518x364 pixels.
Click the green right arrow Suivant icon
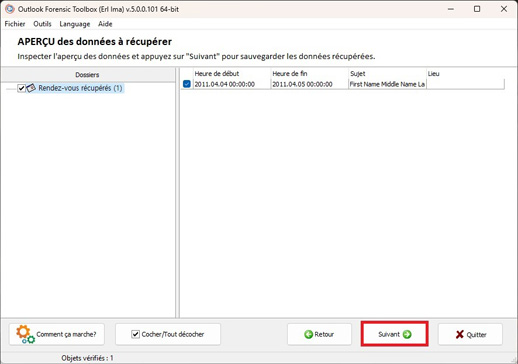click(407, 334)
